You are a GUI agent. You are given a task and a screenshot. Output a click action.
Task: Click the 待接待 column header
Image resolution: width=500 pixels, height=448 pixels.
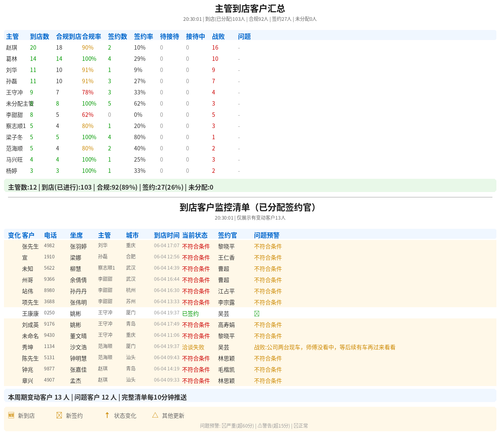tap(169, 36)
